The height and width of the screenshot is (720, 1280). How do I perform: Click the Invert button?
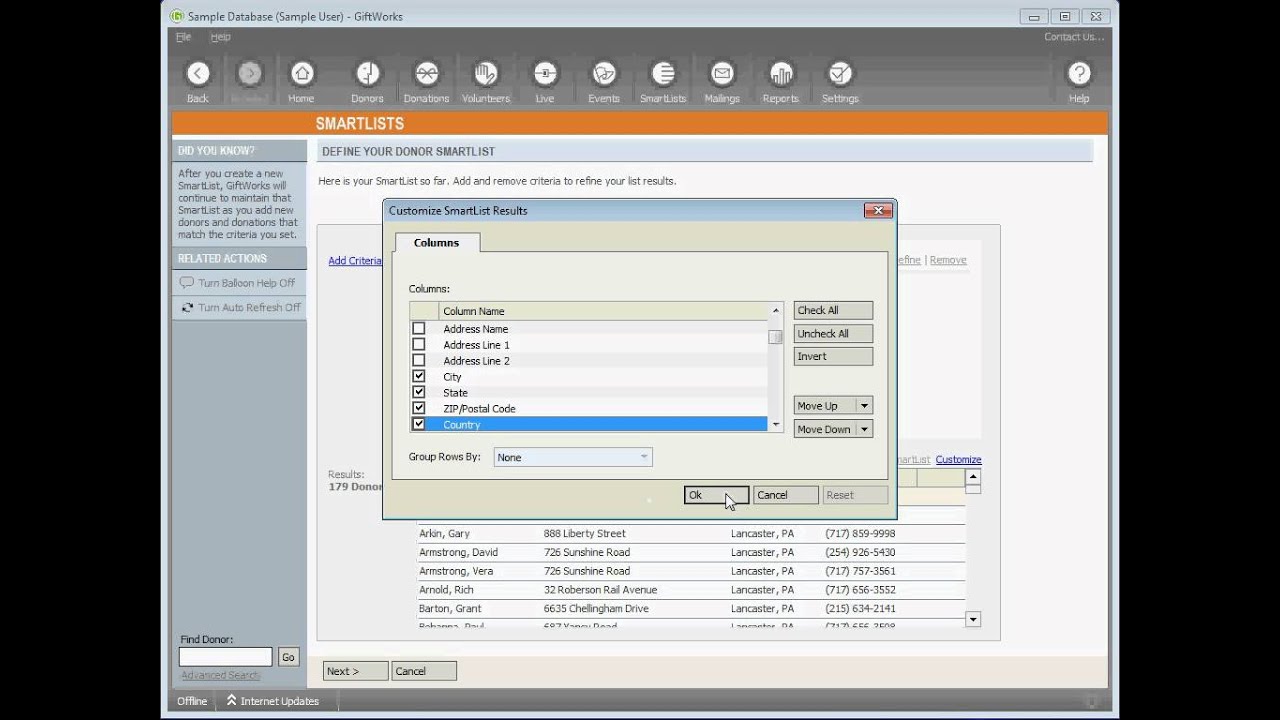click(x=833, y=356)
